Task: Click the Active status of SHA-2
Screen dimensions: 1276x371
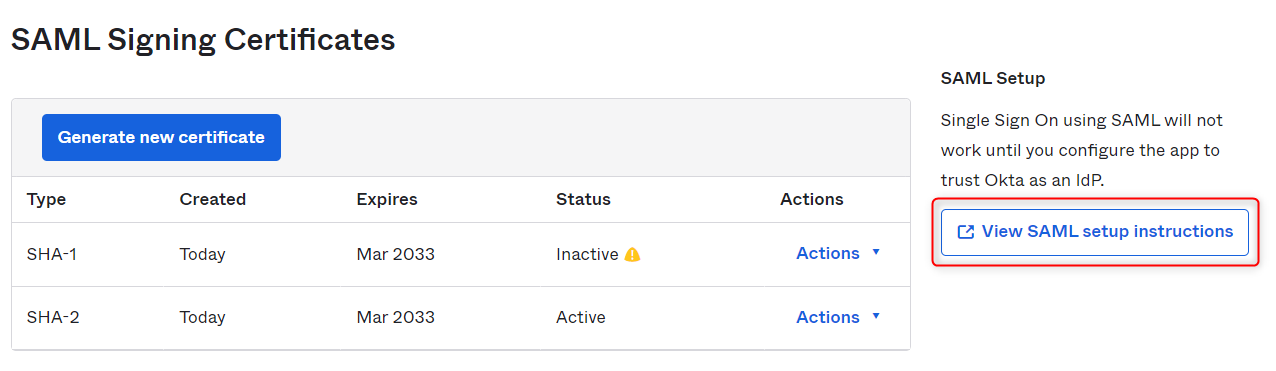Action: point(581,317)
